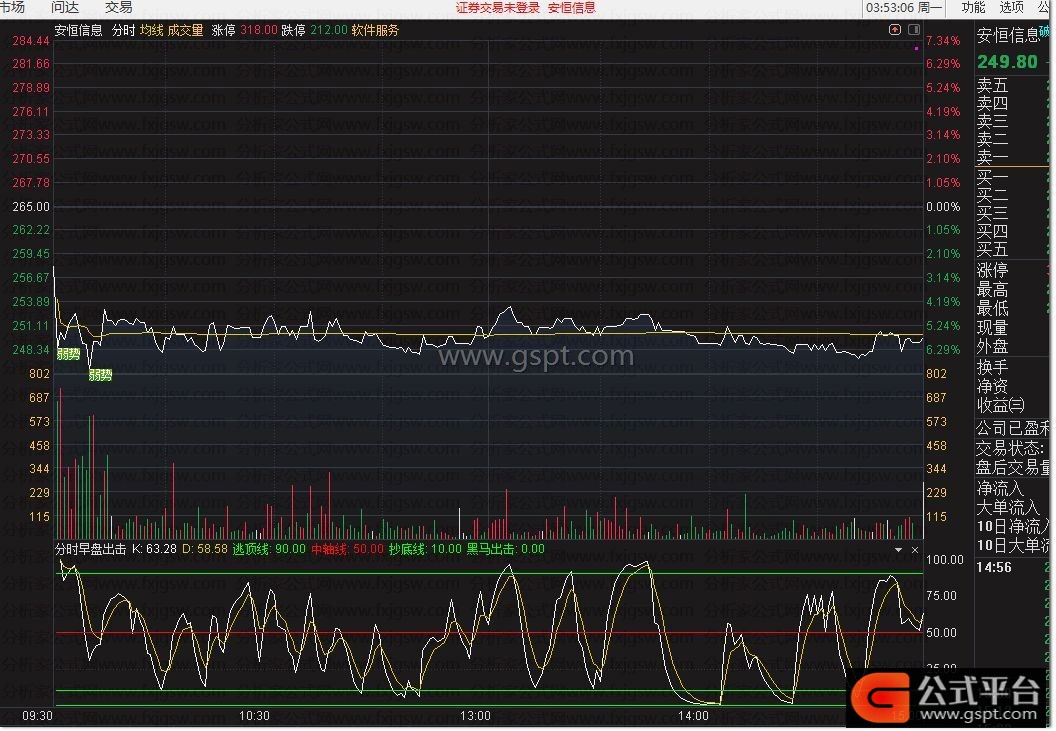Screen dimensions: 1056x731
Task: Click the 09:30 time axis label
Action: click(x=37, y=717)
